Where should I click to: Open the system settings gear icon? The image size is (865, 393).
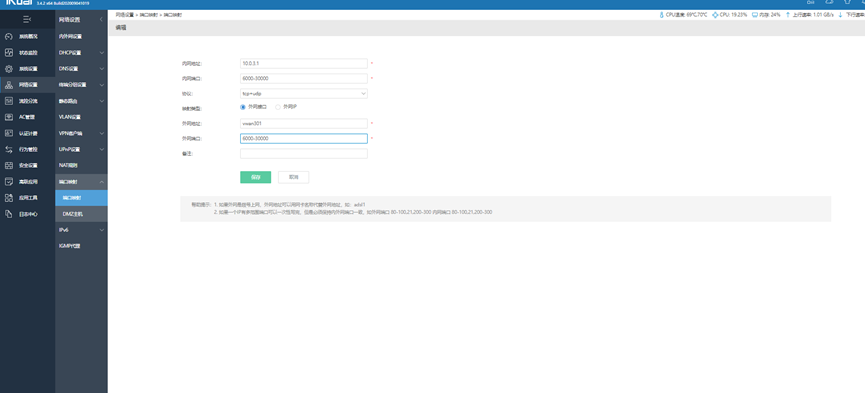click(x=8, y=69)
